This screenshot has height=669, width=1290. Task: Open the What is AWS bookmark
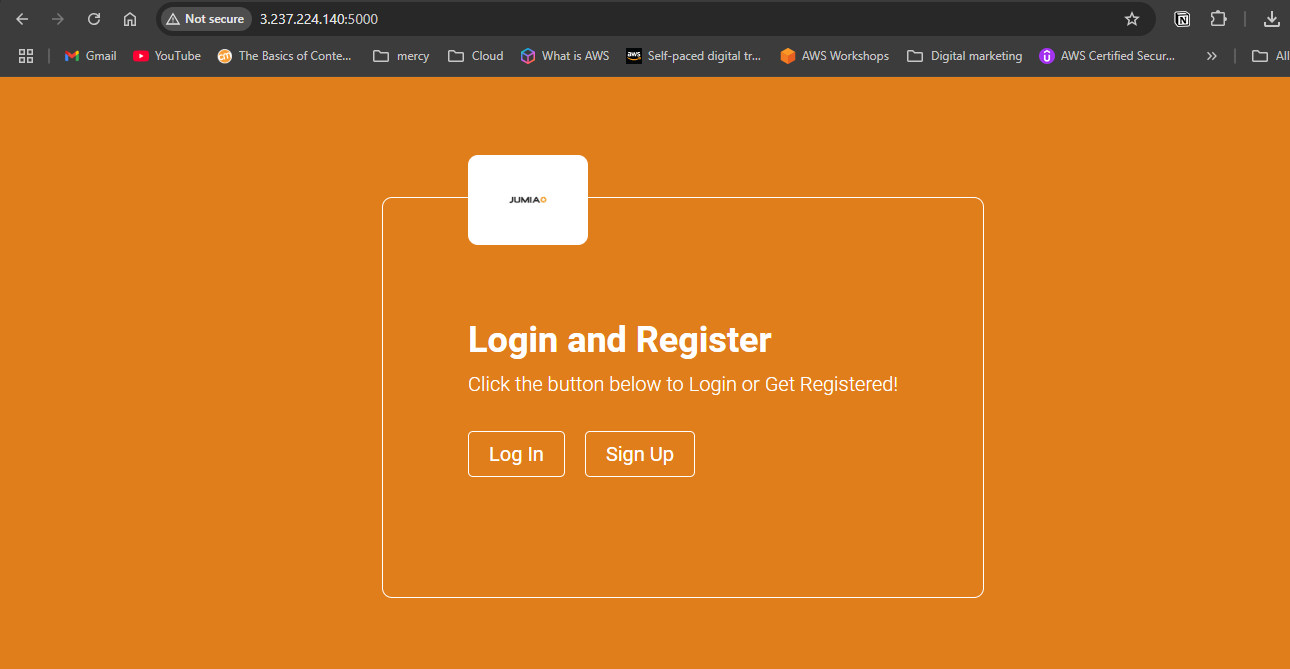[565, 56]
